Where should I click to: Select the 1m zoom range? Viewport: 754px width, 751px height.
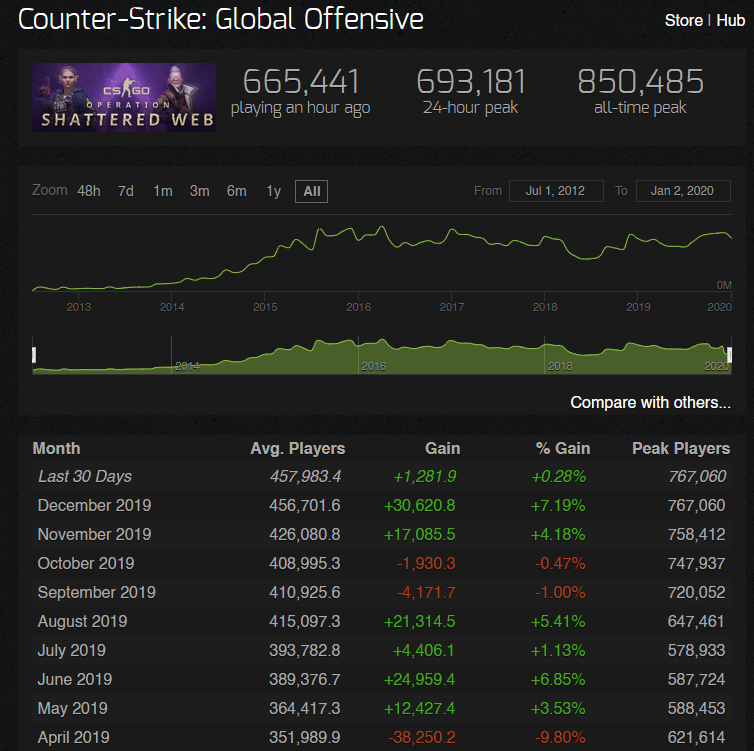162,191
